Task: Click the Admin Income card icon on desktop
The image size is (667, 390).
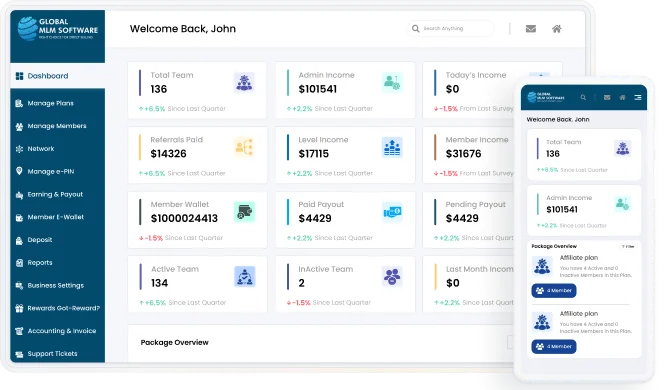Action: click(x=392, y=83)
